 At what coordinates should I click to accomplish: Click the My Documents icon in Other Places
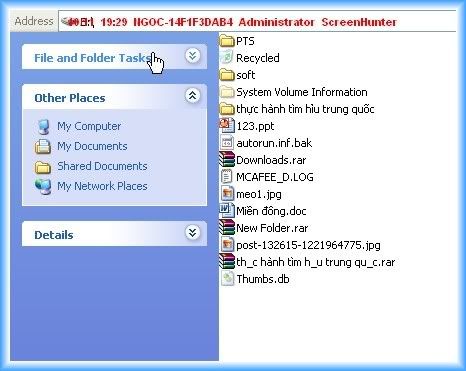coord(43,147)
